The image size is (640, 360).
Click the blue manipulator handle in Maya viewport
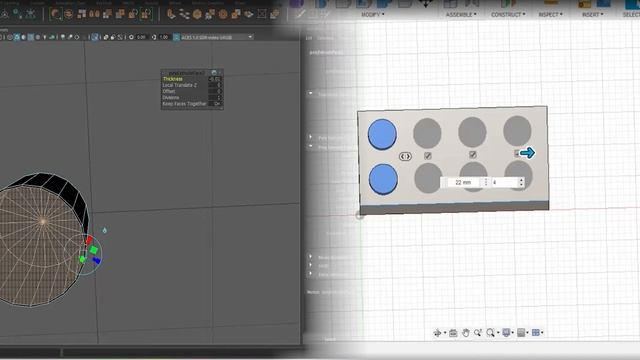(x=96, y=260)
